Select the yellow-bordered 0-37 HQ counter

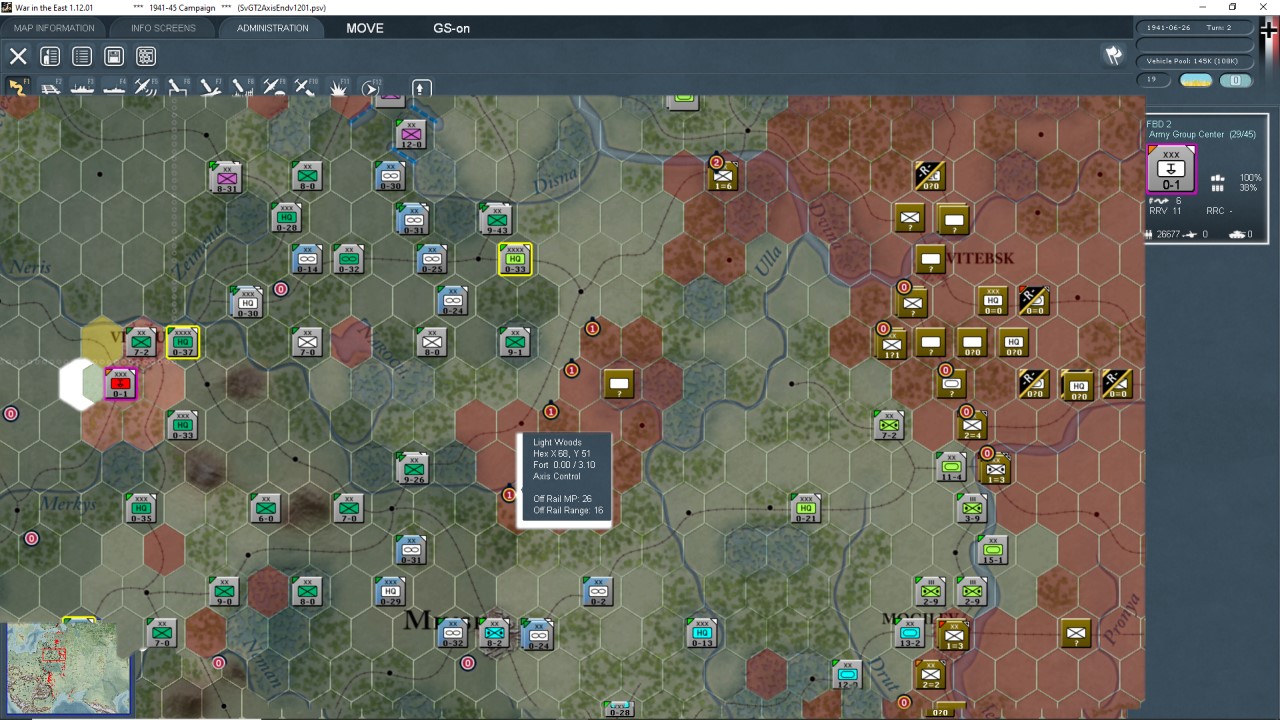183,342
